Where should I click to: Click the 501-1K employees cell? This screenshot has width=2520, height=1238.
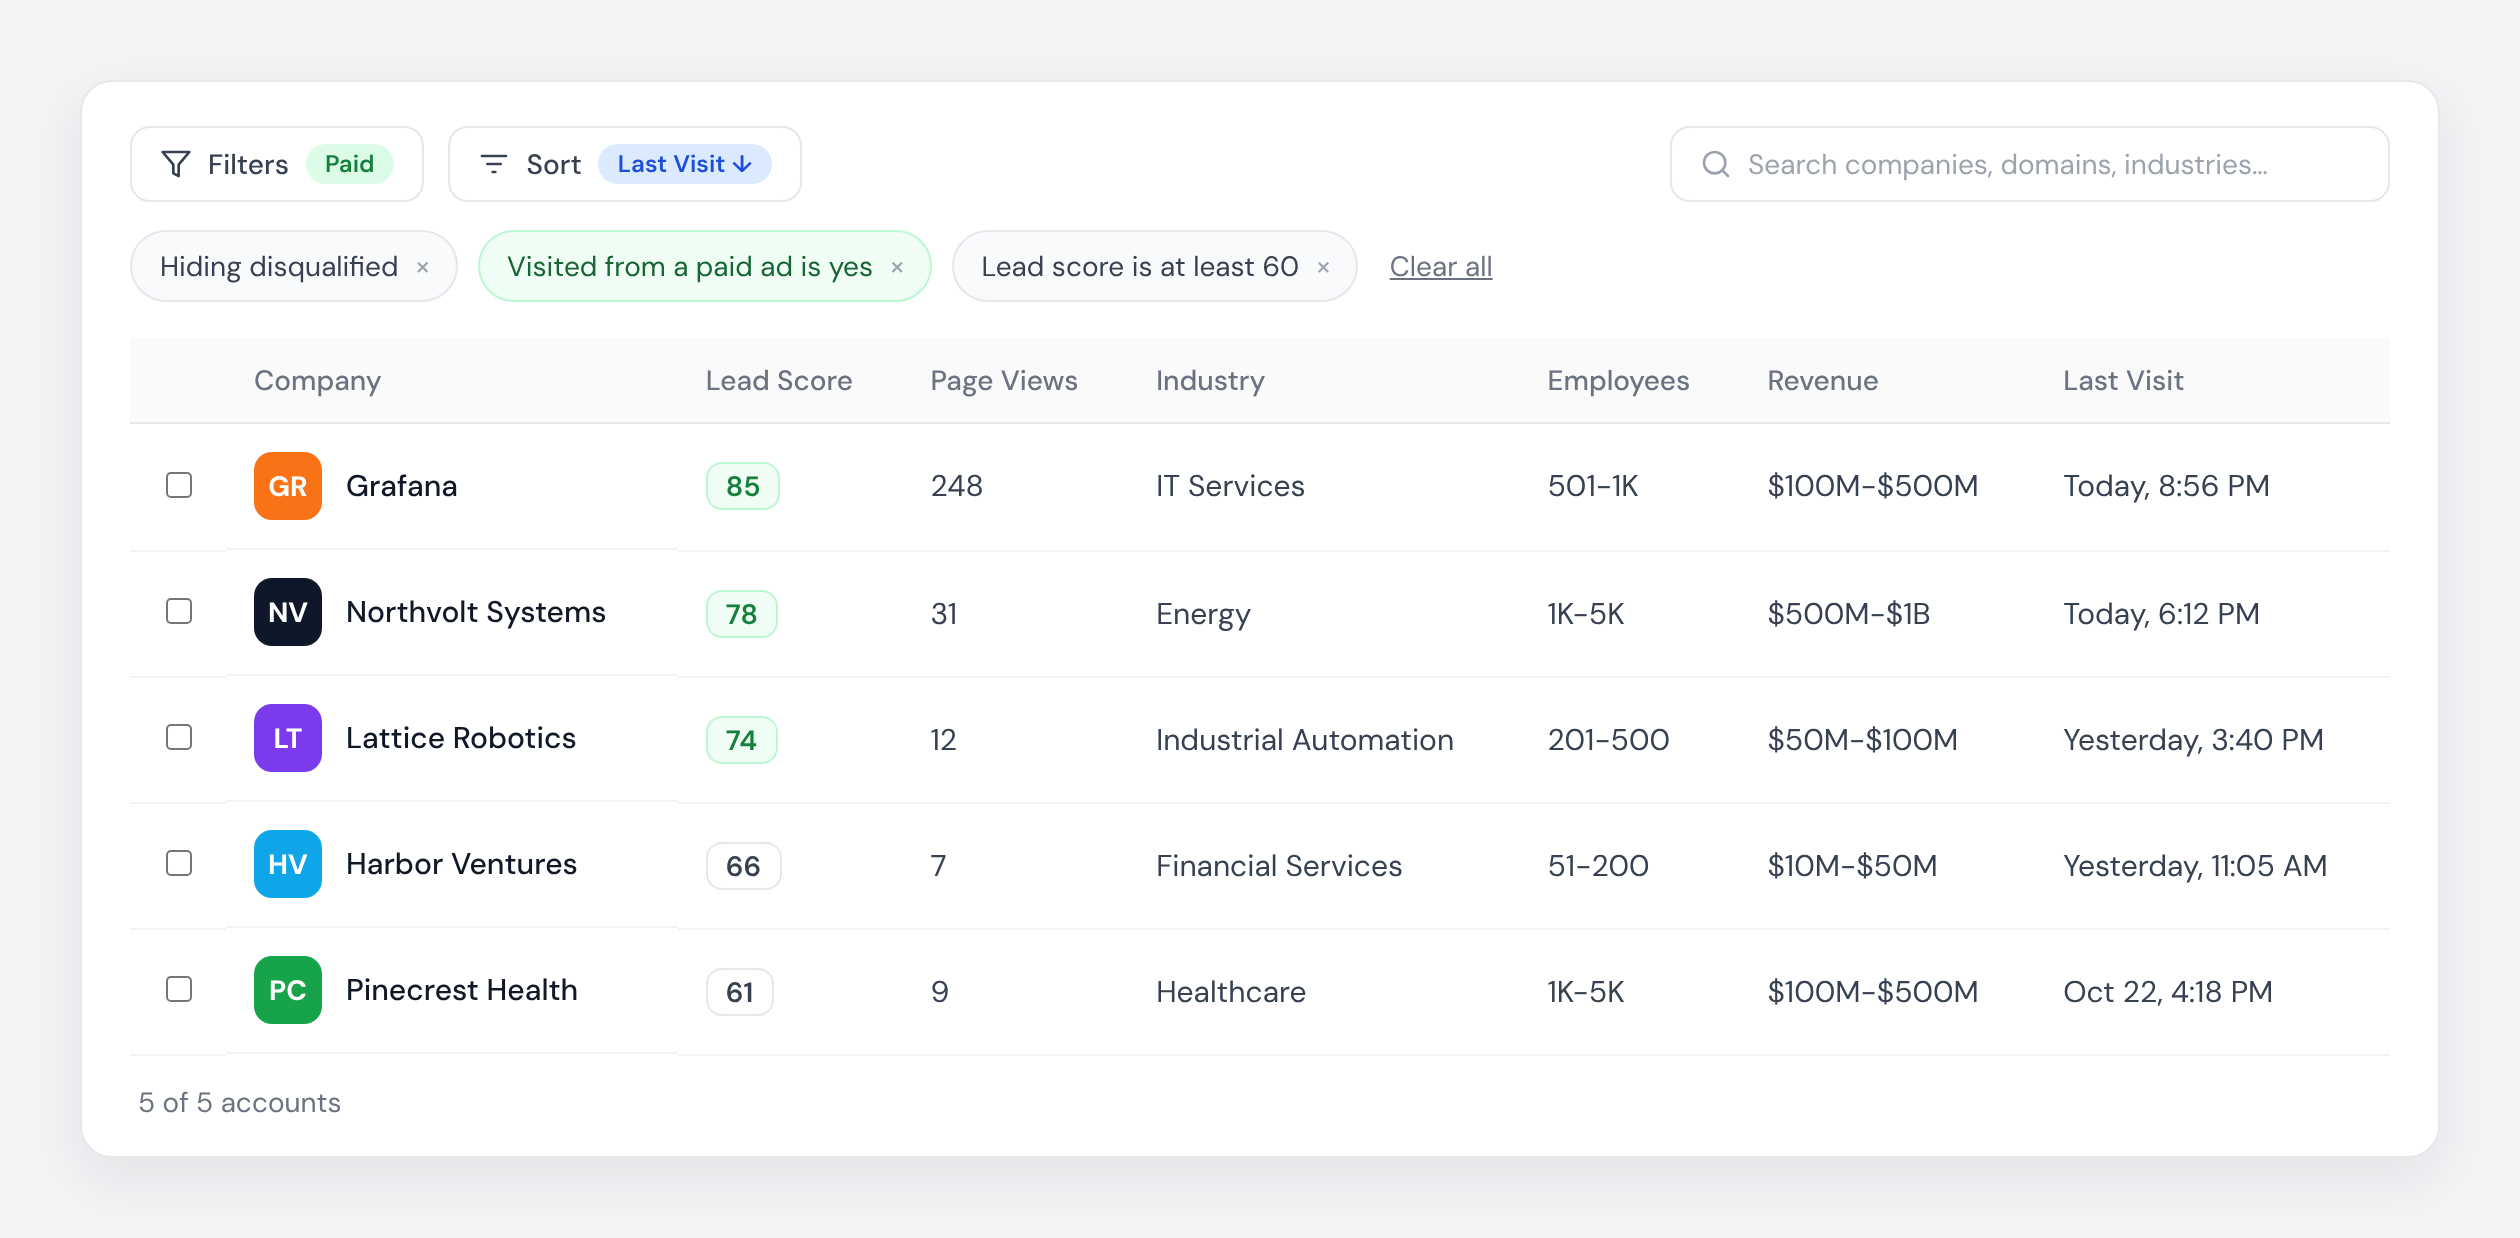pos(1593,486)
